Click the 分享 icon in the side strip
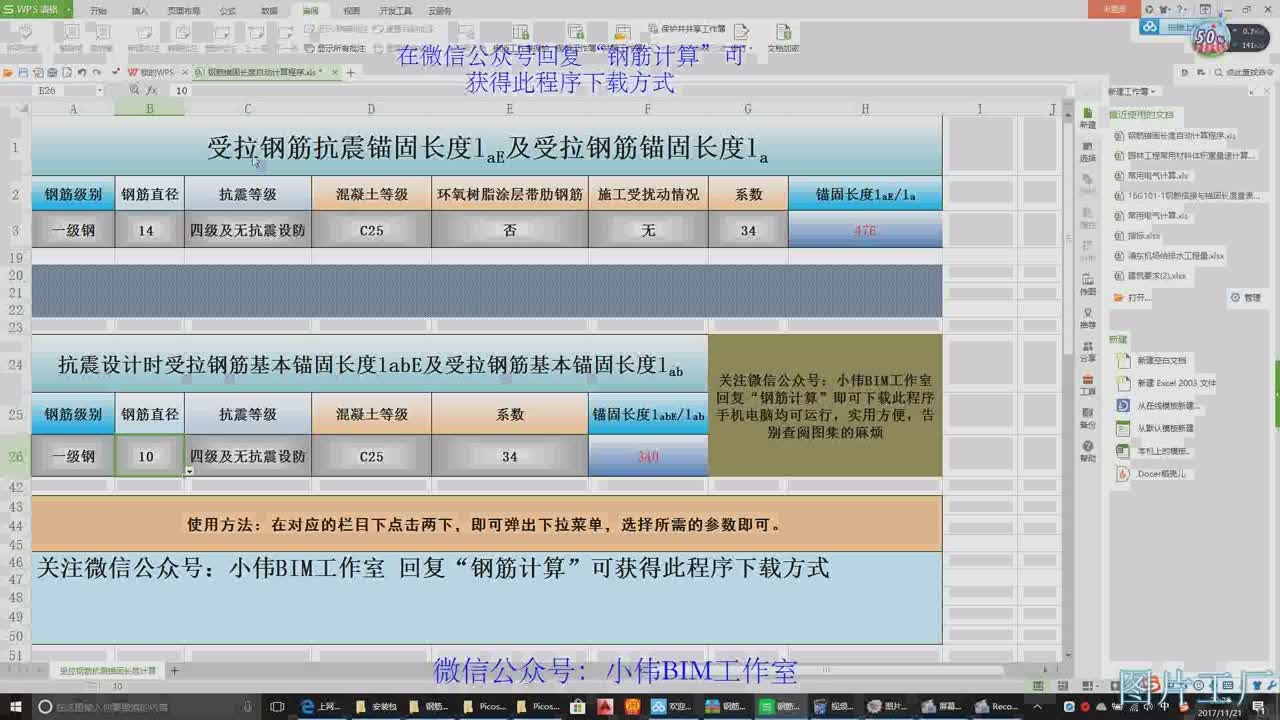1280x720 pixels. tap(1088, 351)
